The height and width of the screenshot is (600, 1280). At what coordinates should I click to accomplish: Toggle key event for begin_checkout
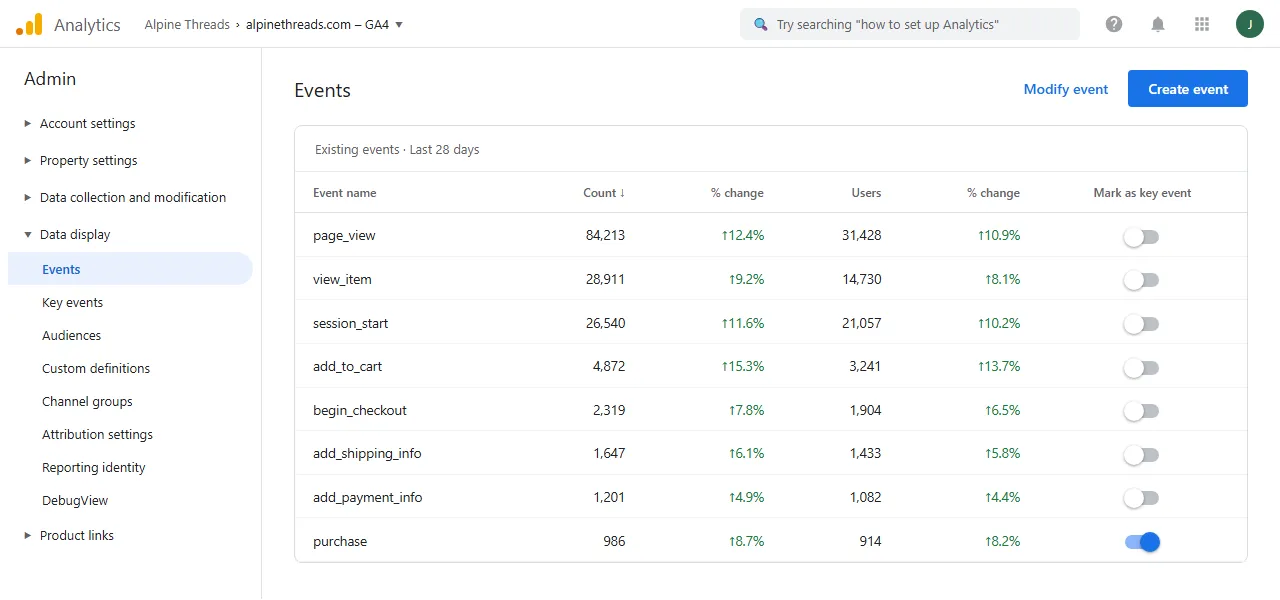[x=1141, y=411]
